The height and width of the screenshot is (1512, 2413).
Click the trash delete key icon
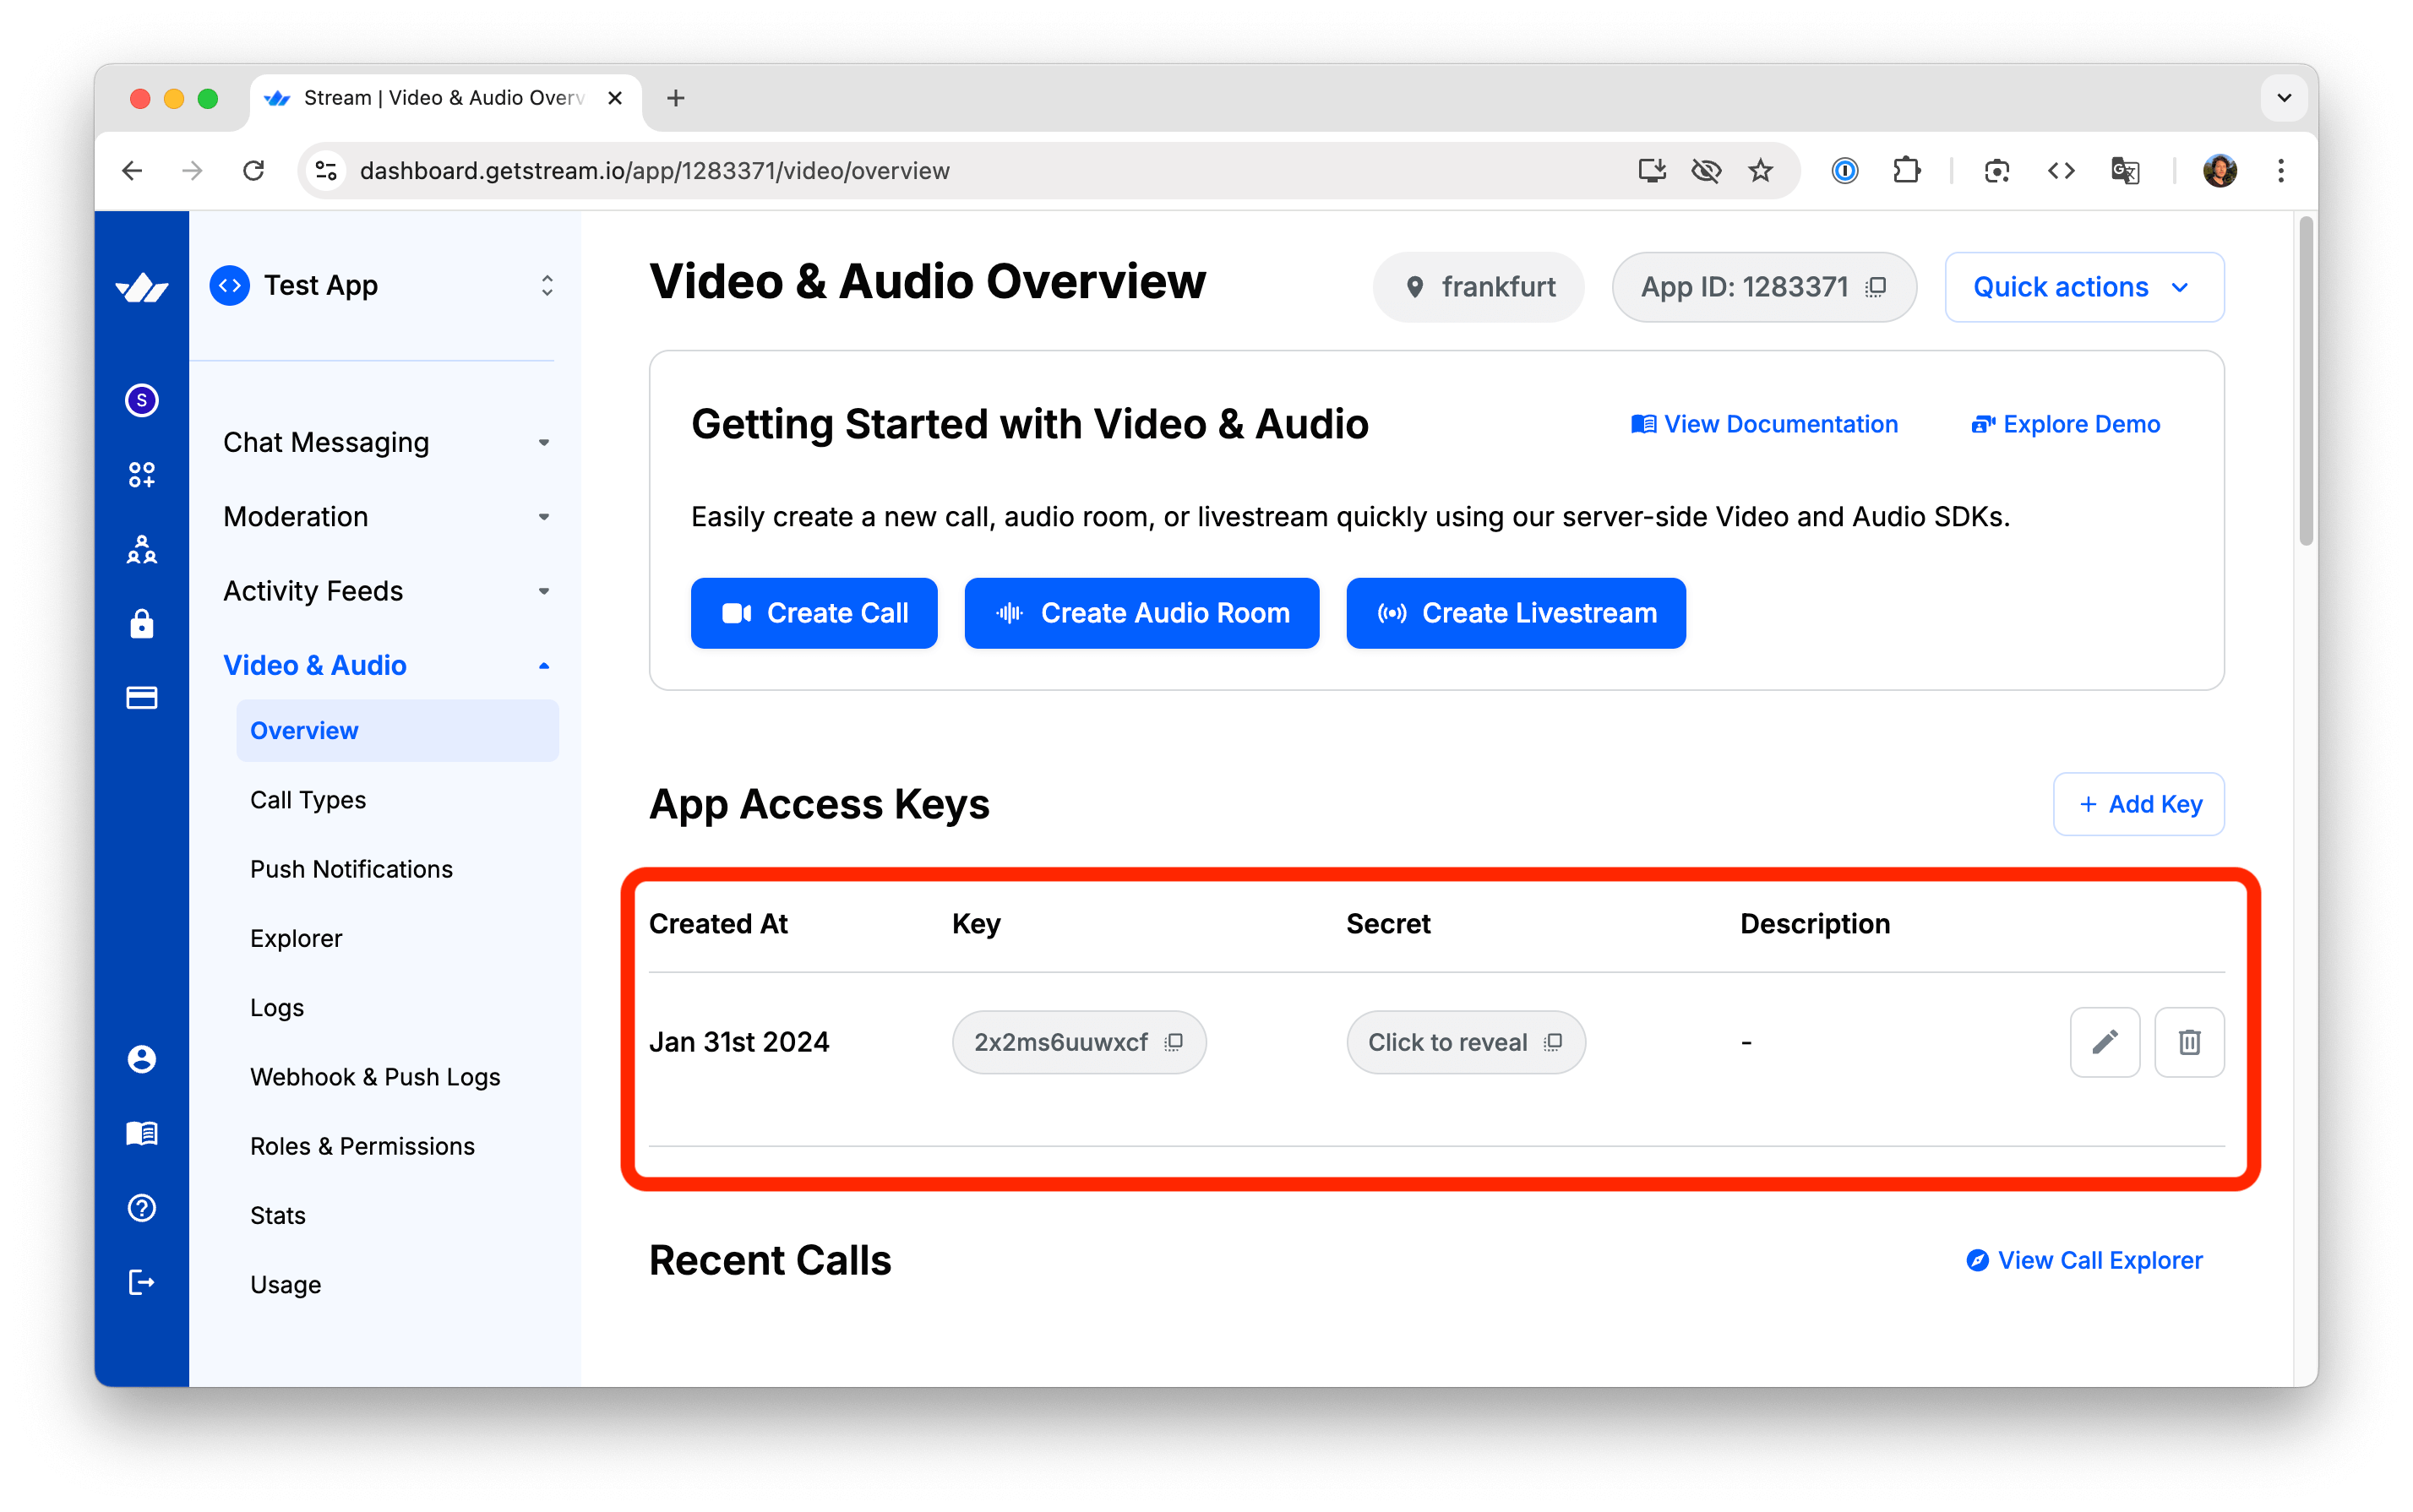coord(2188,1042)
